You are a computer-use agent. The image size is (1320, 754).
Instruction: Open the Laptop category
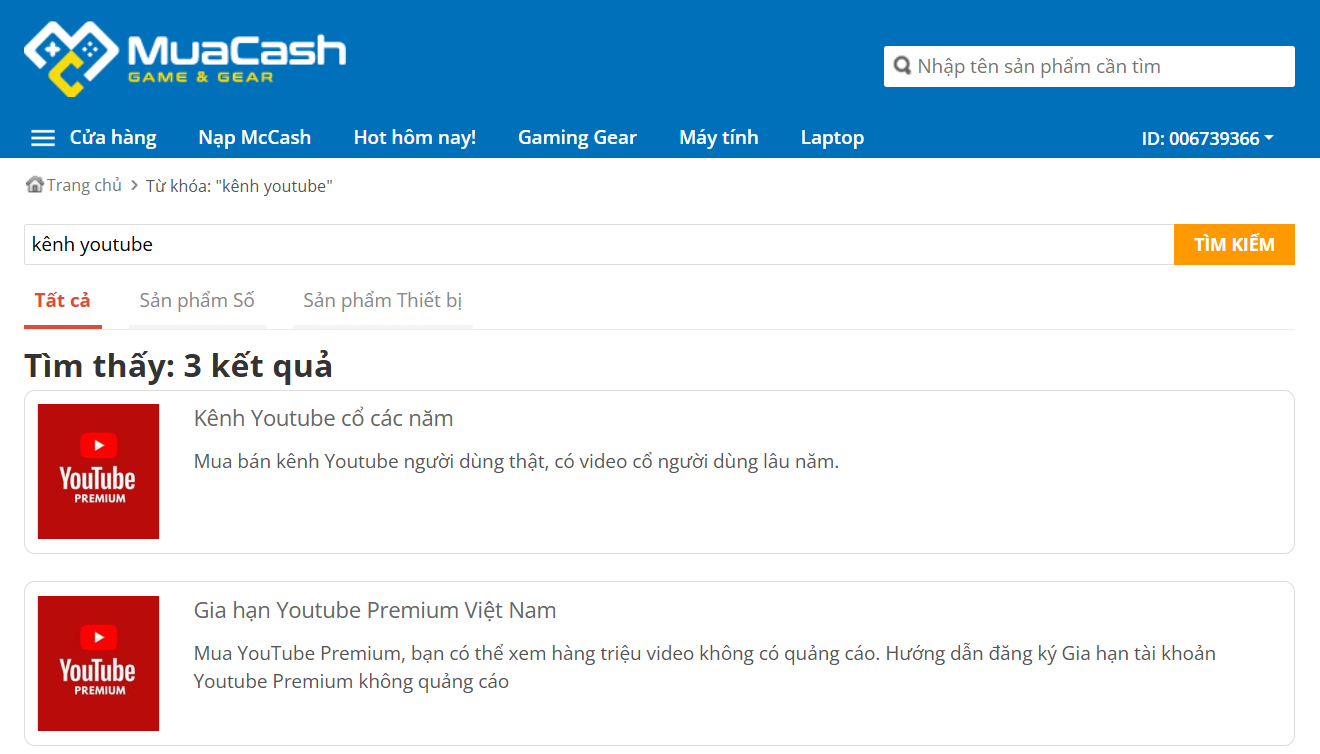(832, 138)
